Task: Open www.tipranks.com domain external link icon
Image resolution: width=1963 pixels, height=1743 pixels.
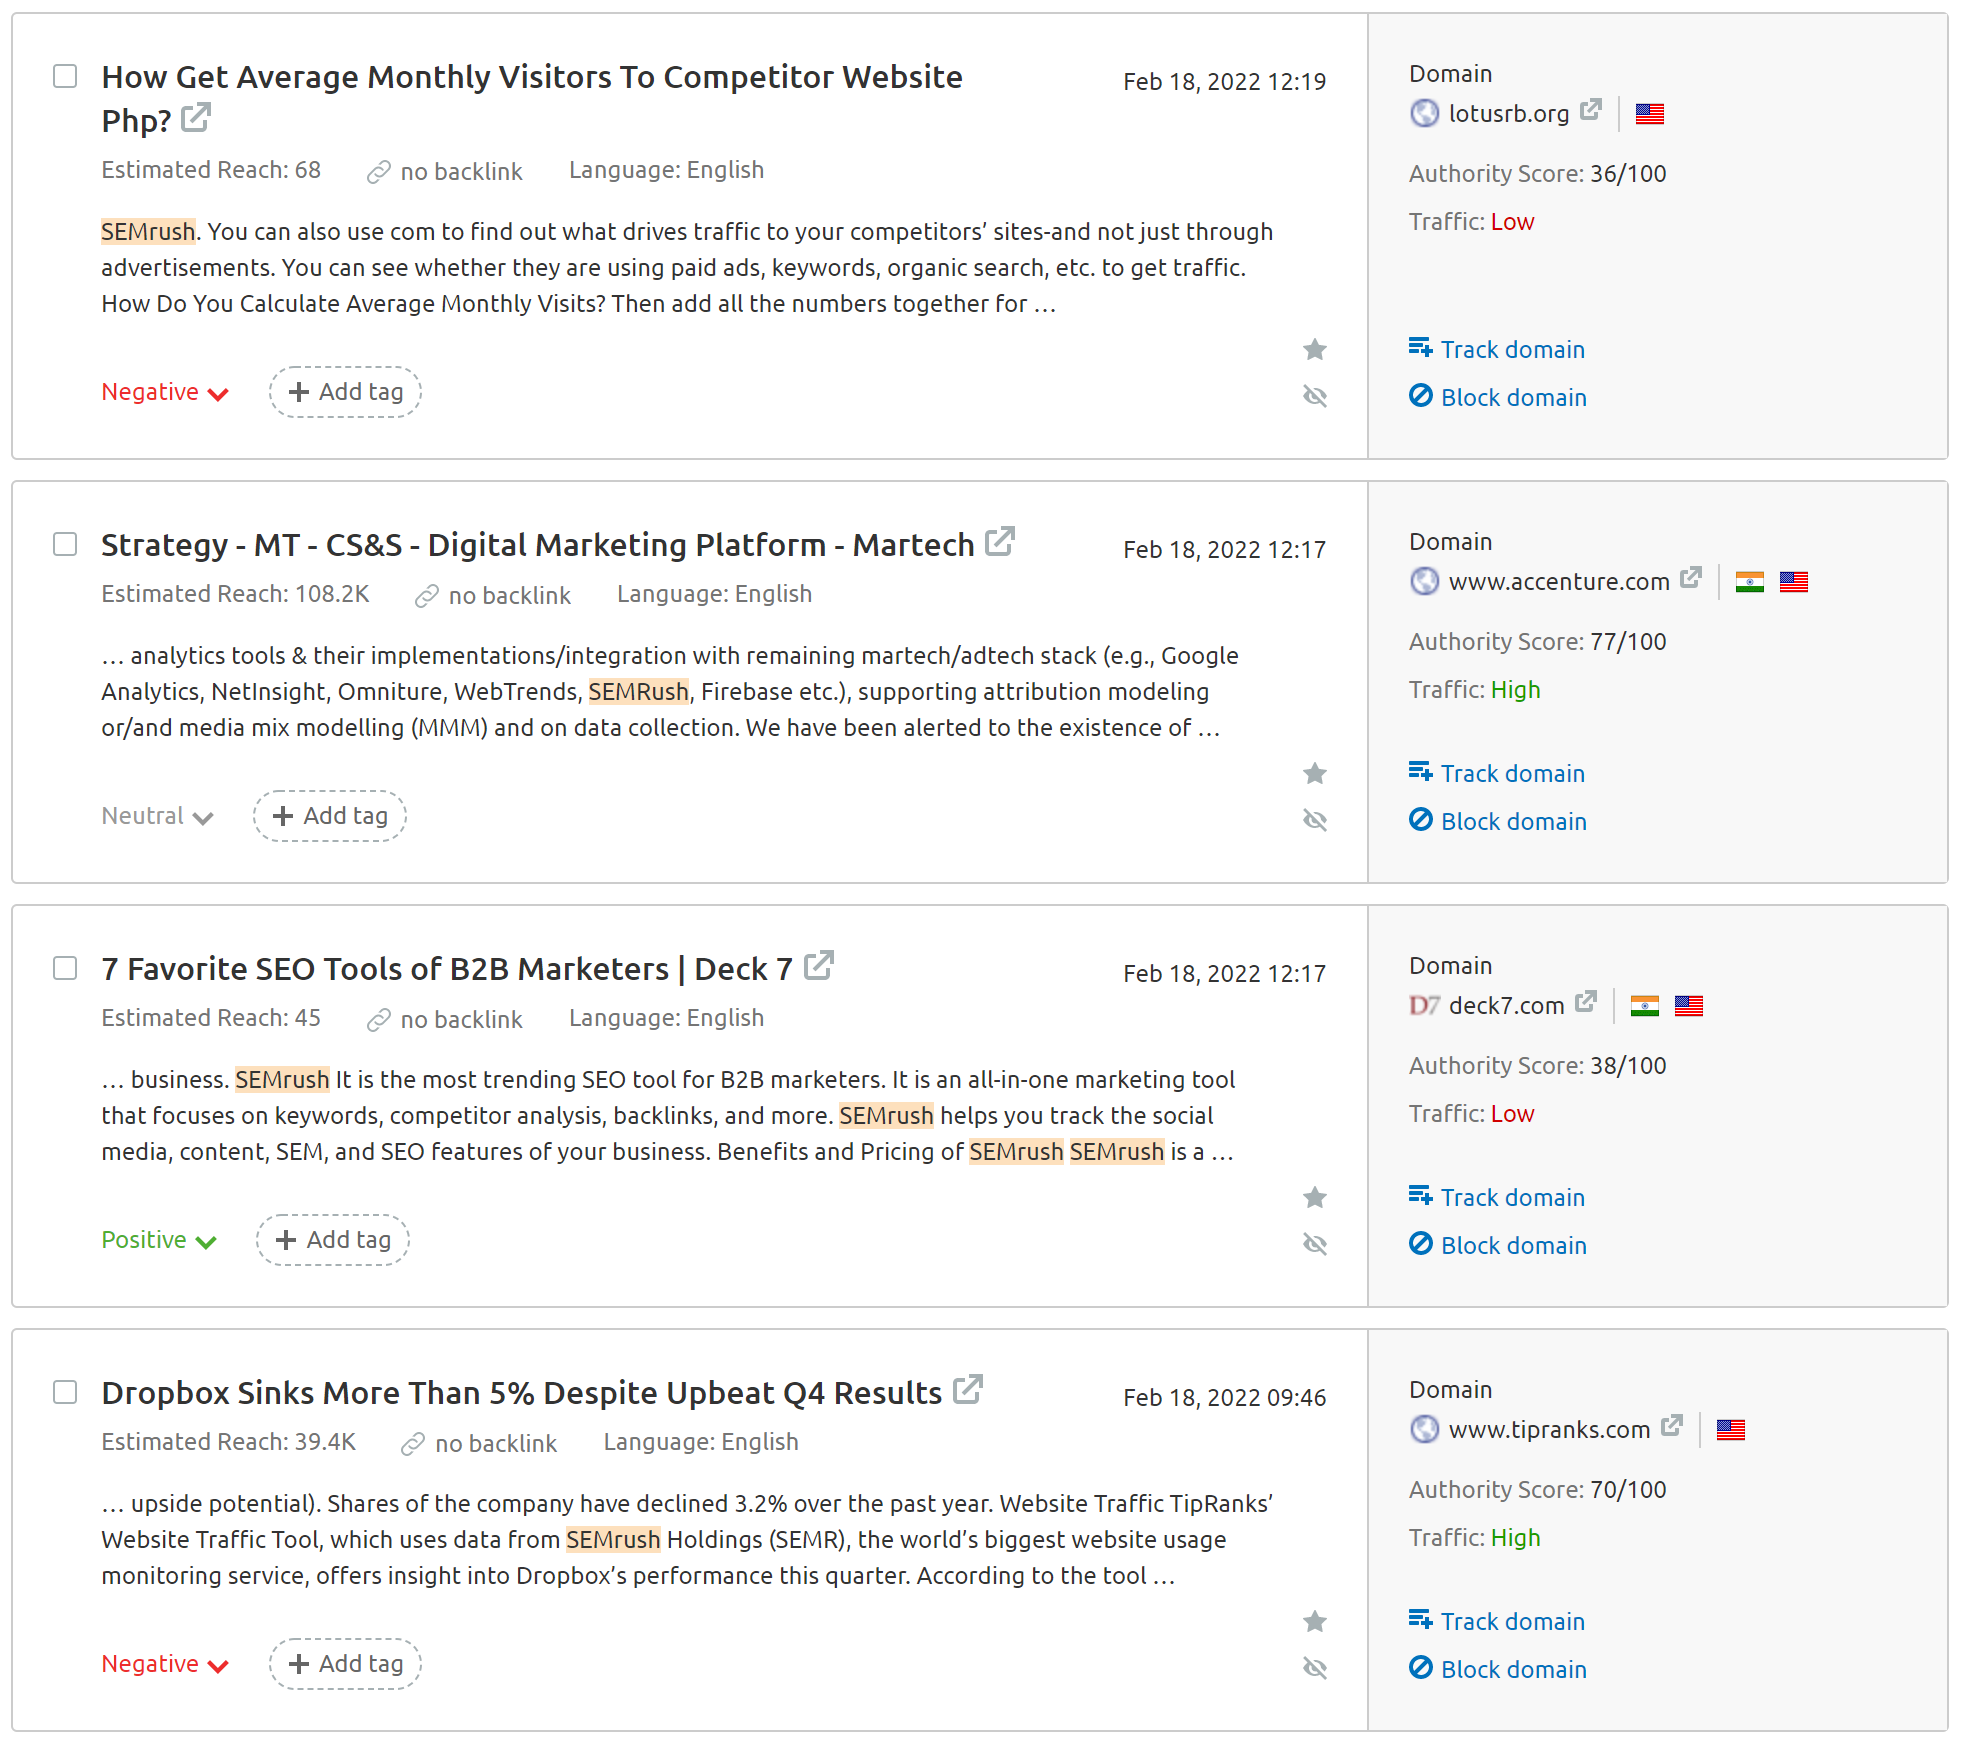Action: tap(1672, 1426)
